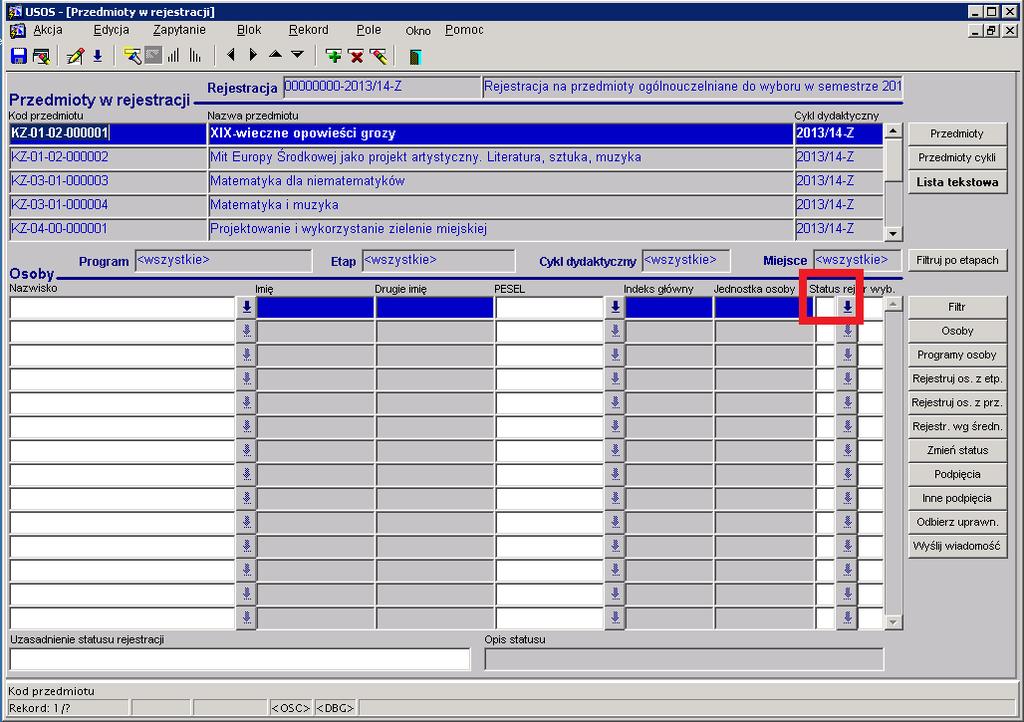The image size is (1024, 722).
Task: Open the Edycja menu
Action: click(111, 30)
